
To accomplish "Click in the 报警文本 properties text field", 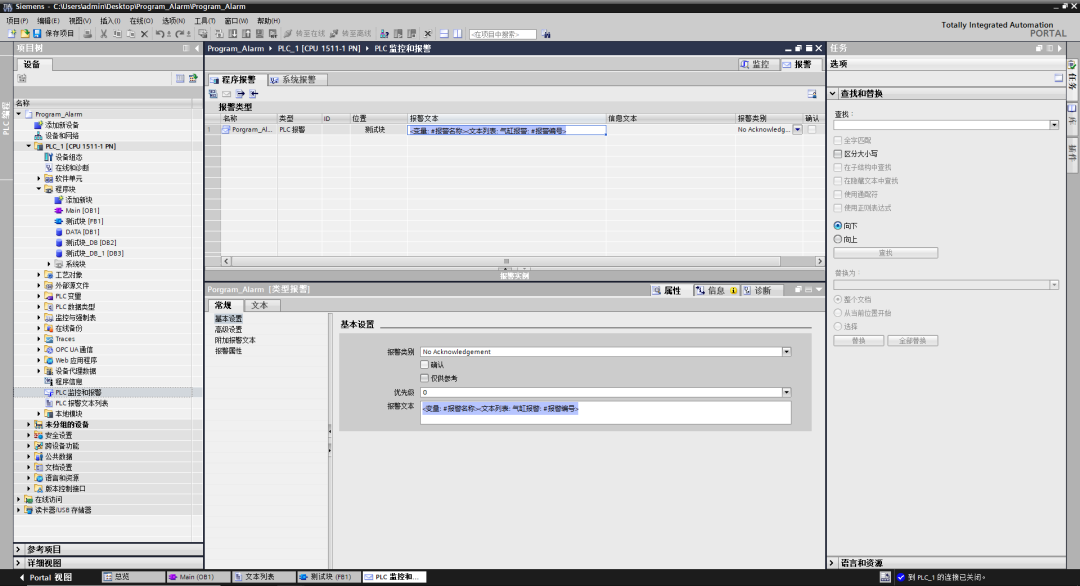I will (605, 412).
